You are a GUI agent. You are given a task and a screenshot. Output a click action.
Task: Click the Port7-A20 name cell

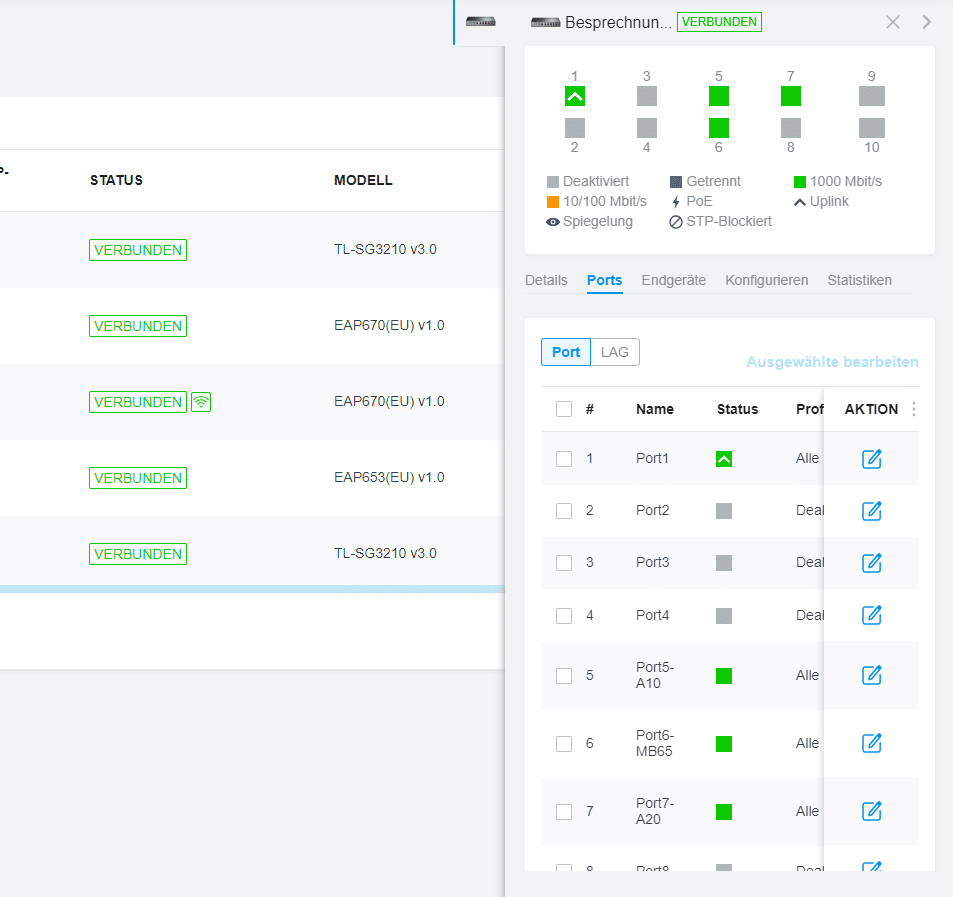tap(655, 811)
